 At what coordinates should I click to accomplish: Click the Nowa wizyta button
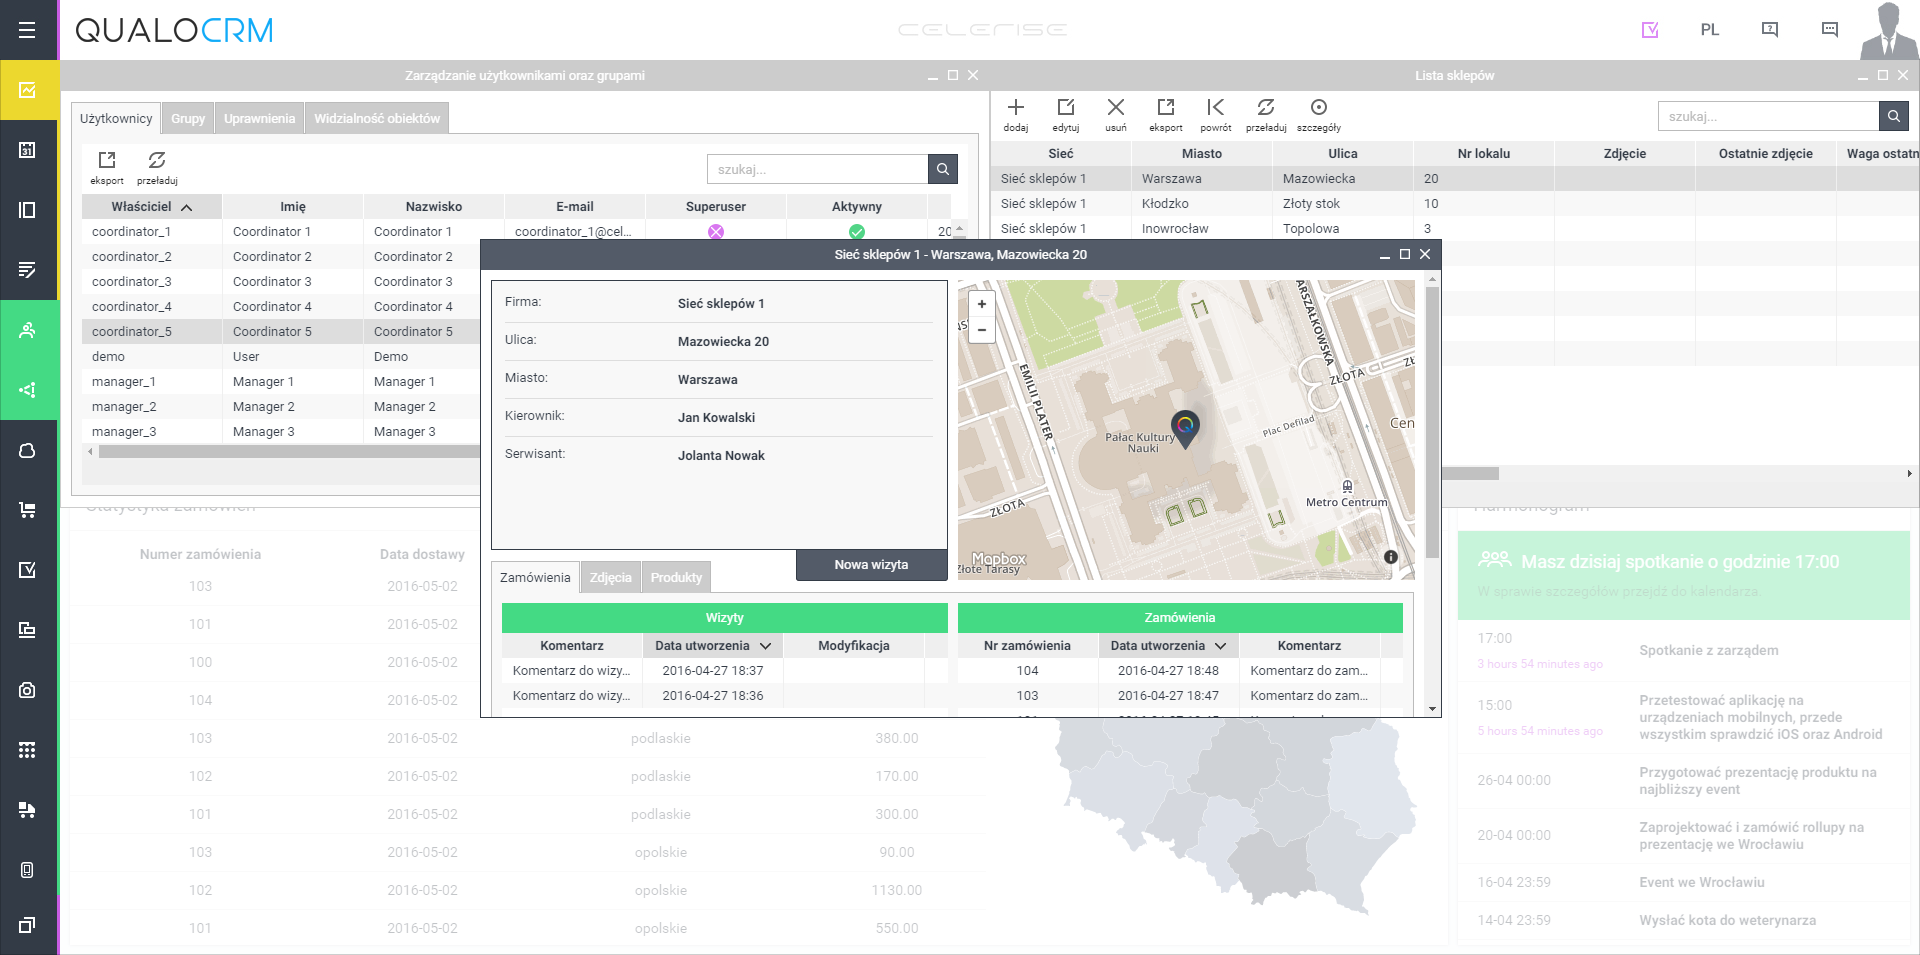pos(871,565)
